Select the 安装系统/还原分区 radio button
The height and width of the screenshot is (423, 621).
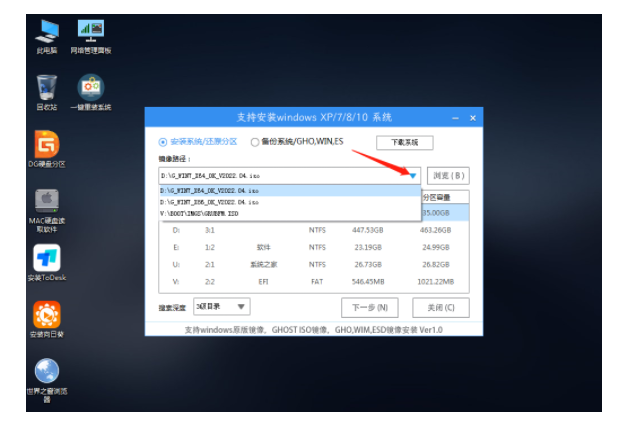(x=165, y=142)
